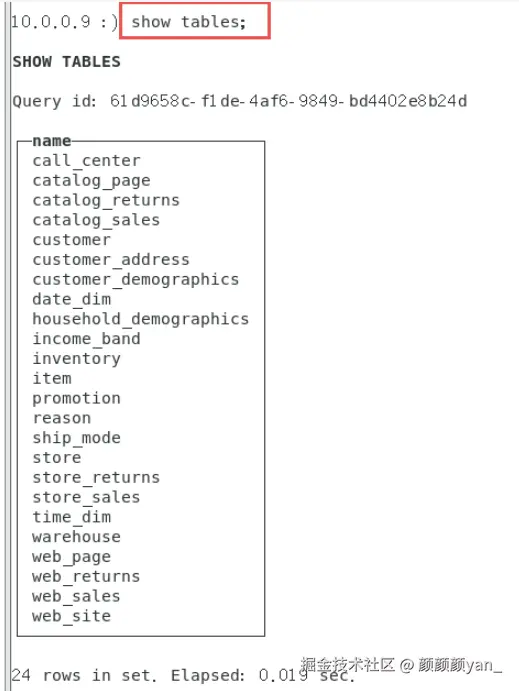Viewport: 519px width, 691px height.
Task: Click the 'show tables;' command text
Action: pos(189,22)
